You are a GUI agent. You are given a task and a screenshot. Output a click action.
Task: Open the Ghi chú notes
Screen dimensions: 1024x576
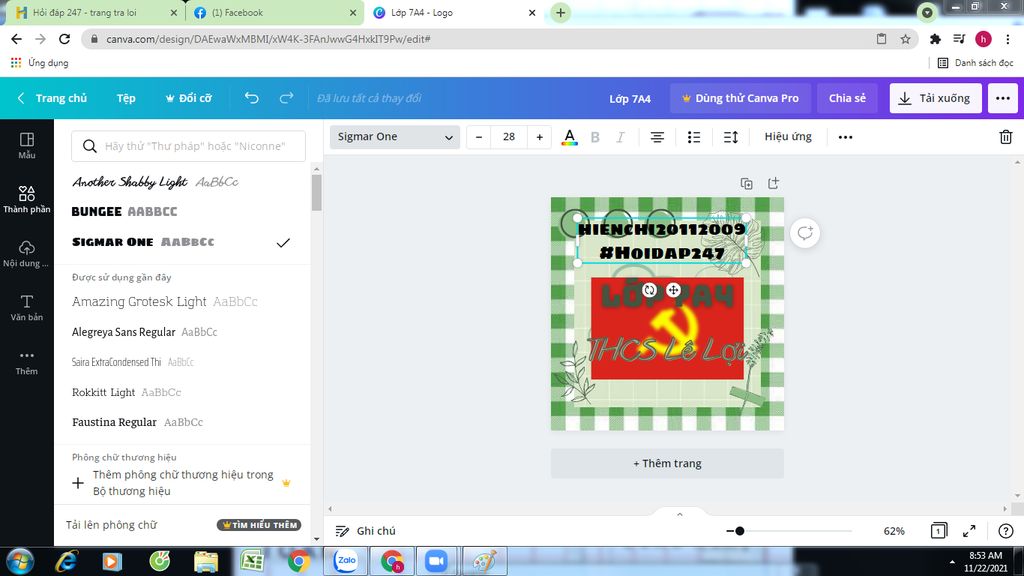pos(366,531)
